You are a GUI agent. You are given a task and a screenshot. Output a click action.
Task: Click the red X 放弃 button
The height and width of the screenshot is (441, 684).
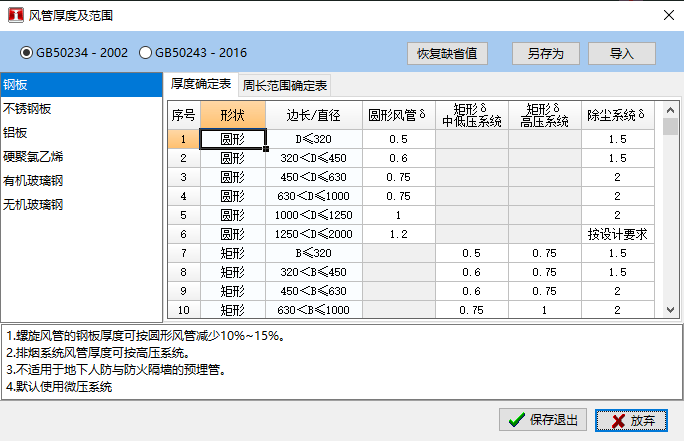pyautogui.click(x=630, y=420)
